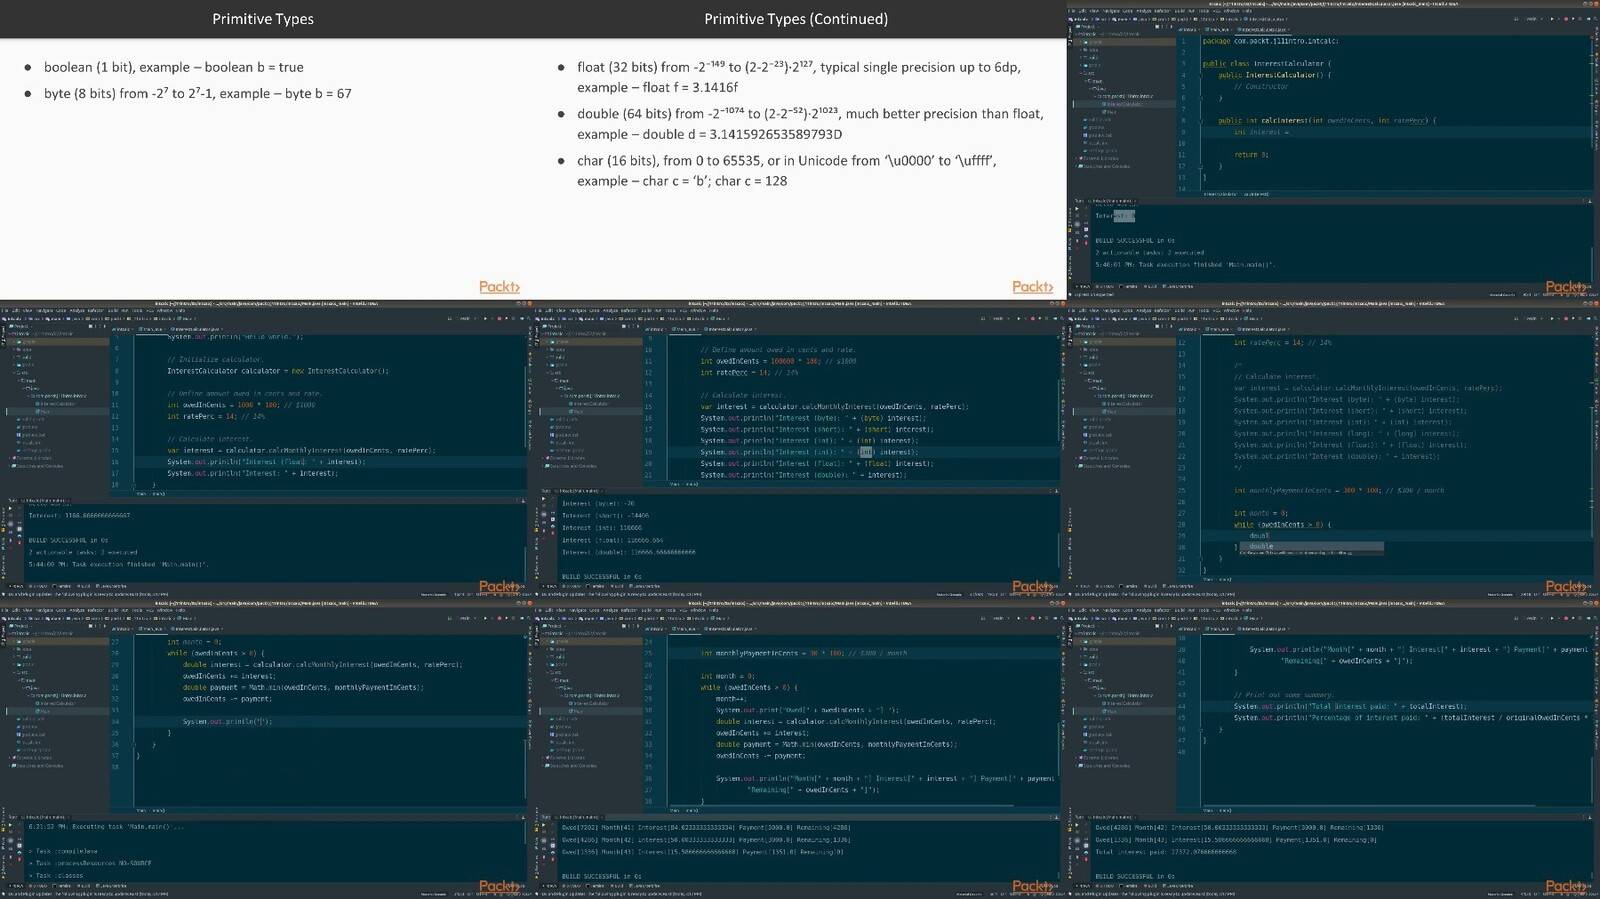The height and width of the screenshot is (899, 1600).
Task: Click the 'Primitive Types (Continued)' slide title
Action: [x=796, y=19]
